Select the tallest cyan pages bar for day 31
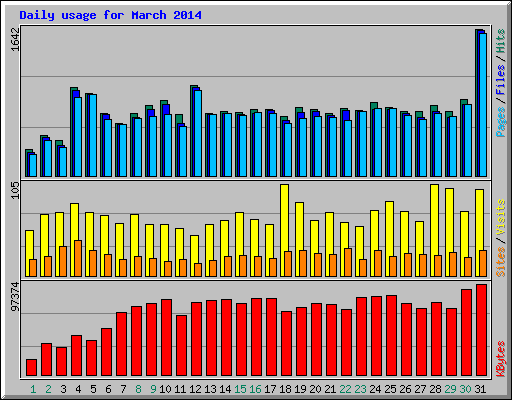 click(x=483, y=105)
